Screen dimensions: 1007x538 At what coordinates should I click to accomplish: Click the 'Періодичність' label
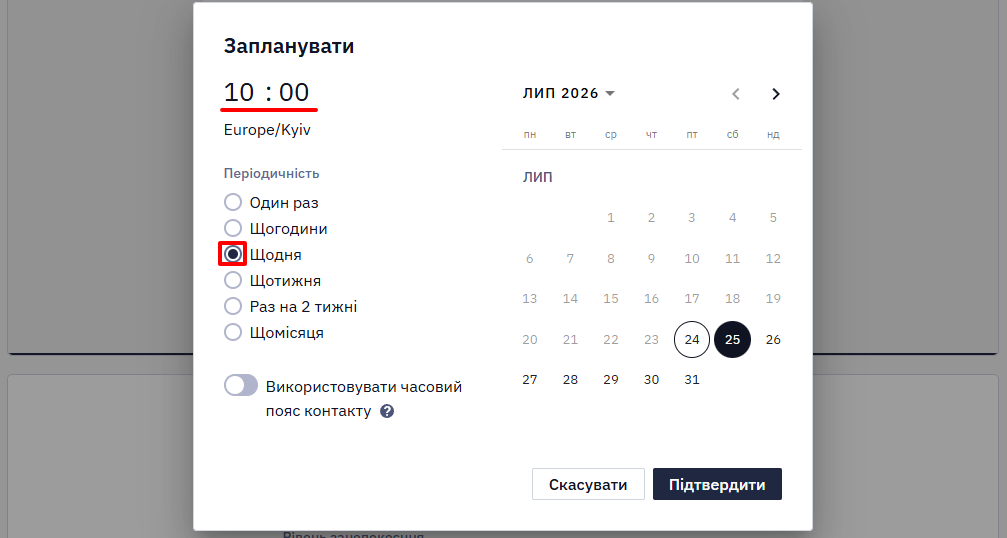(272, 174)
